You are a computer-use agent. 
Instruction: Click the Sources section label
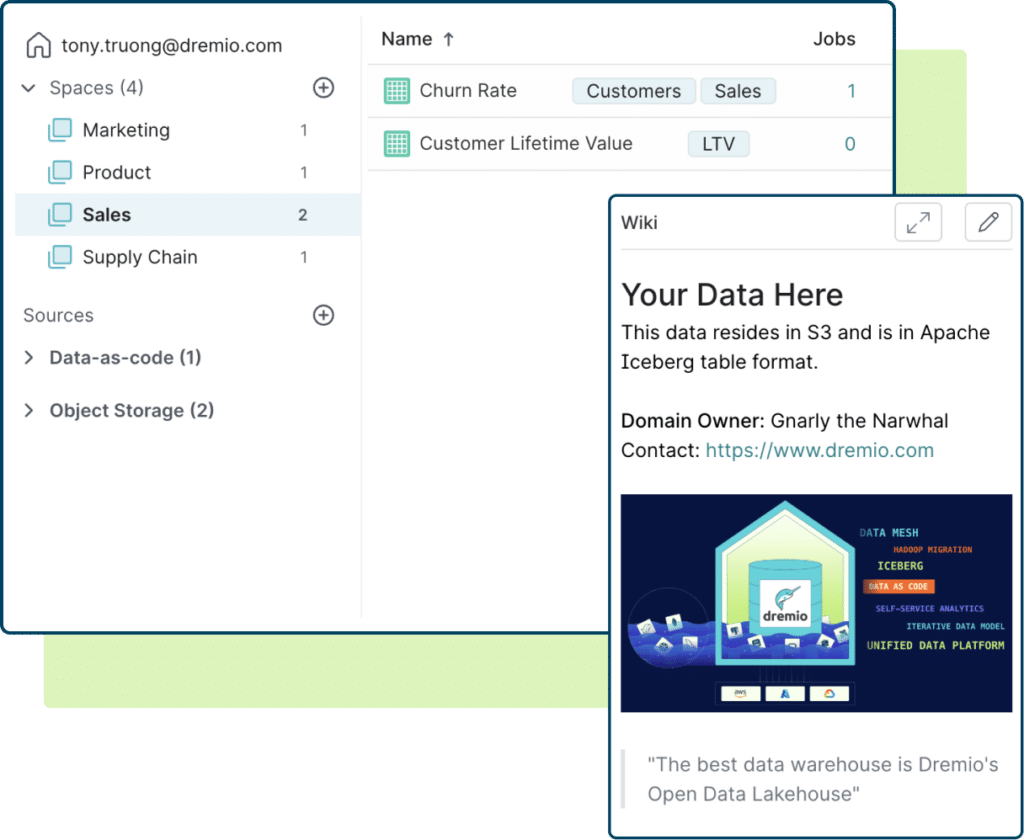(x=58, y=315)
